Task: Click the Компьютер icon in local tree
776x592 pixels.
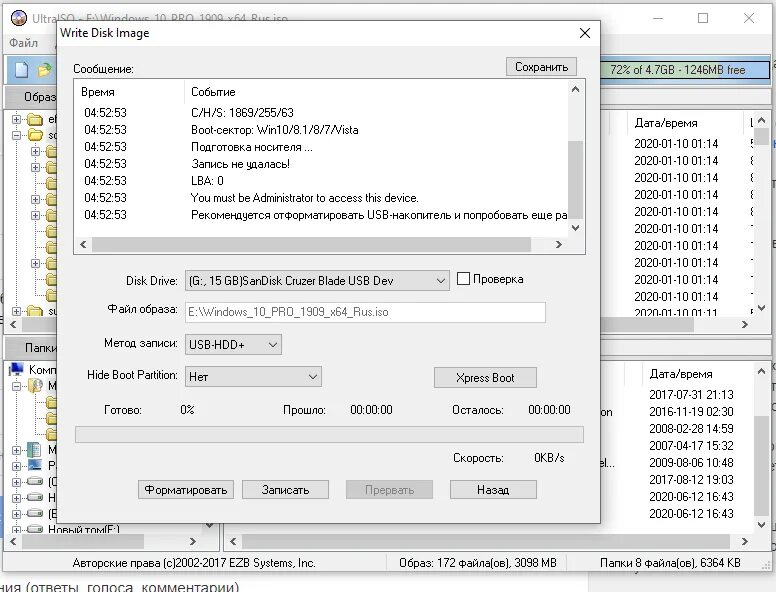Action: pyautogui.click(x=17, y=369)
